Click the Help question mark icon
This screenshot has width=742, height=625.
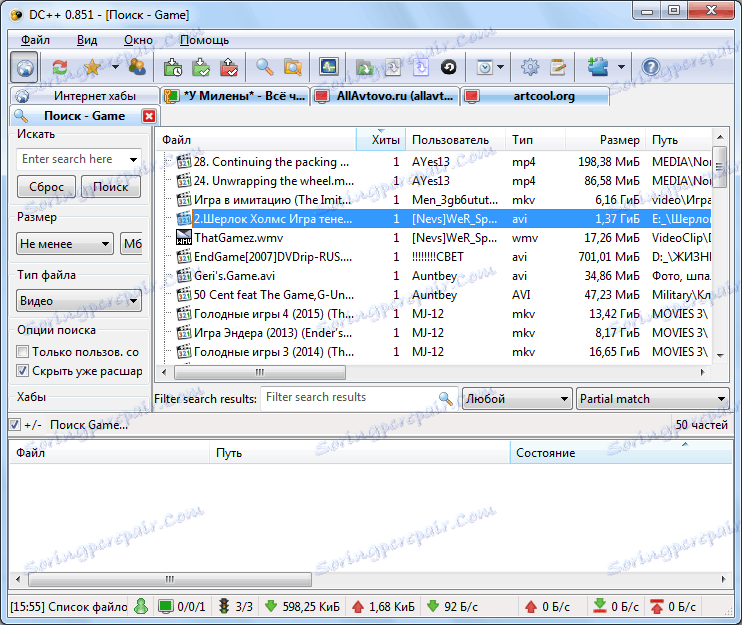(x=651, y=67)
